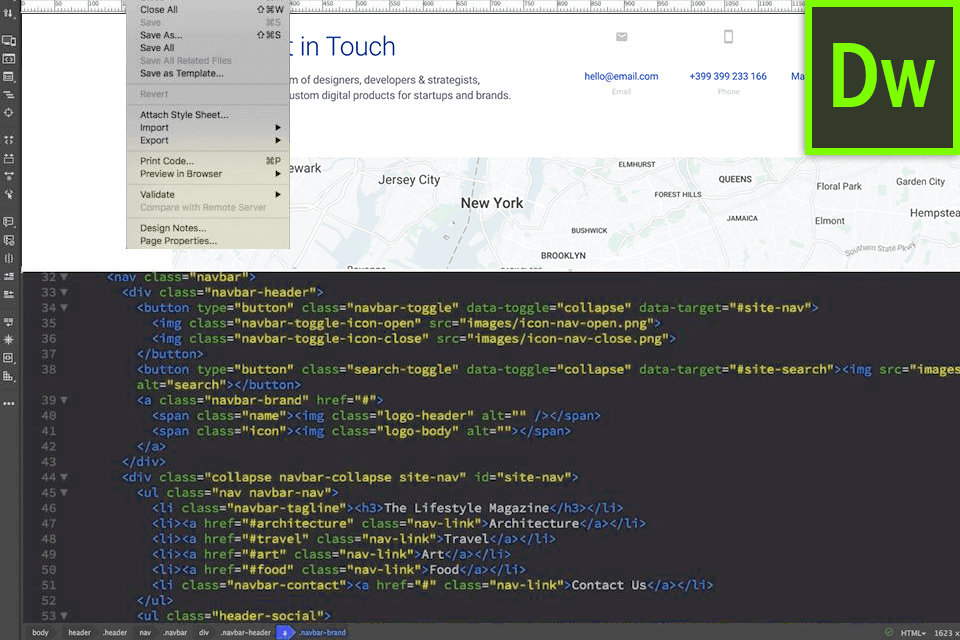The width and height of the screenshot is (960, 640).
Task: Open the HTML language dropdown in the status bar
Action: pyautogui.click(x=912, y=633)
